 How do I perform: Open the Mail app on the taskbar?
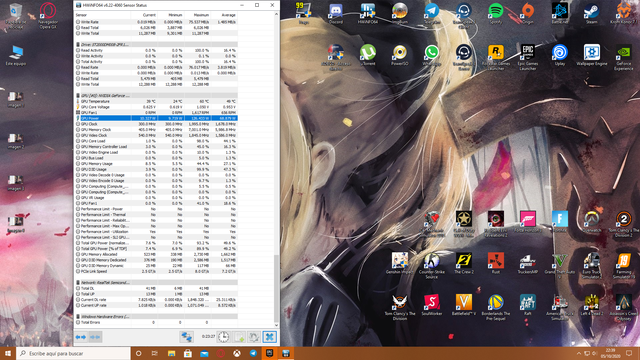(x=204, y=353)
